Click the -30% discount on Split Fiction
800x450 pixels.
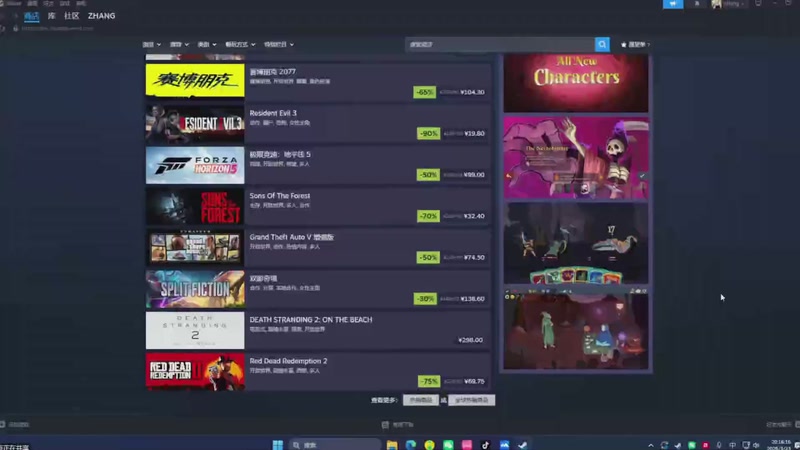coord(424,299)
